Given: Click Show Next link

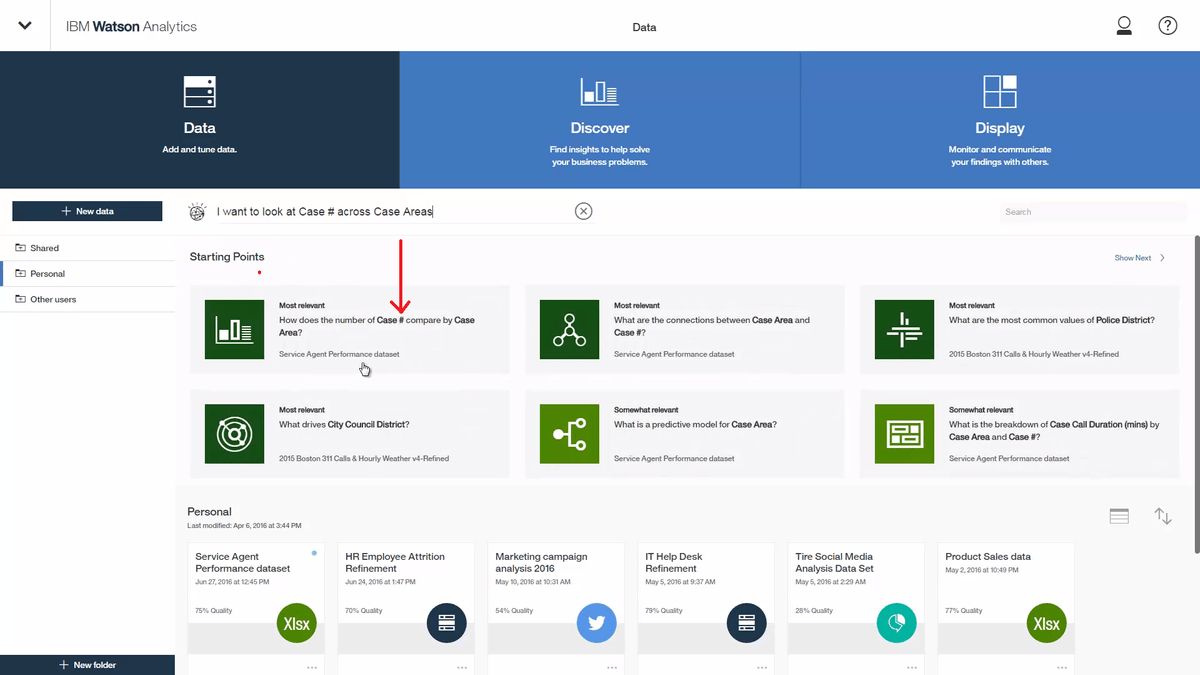Looking at the screenshot, I should coord(1133,258).
